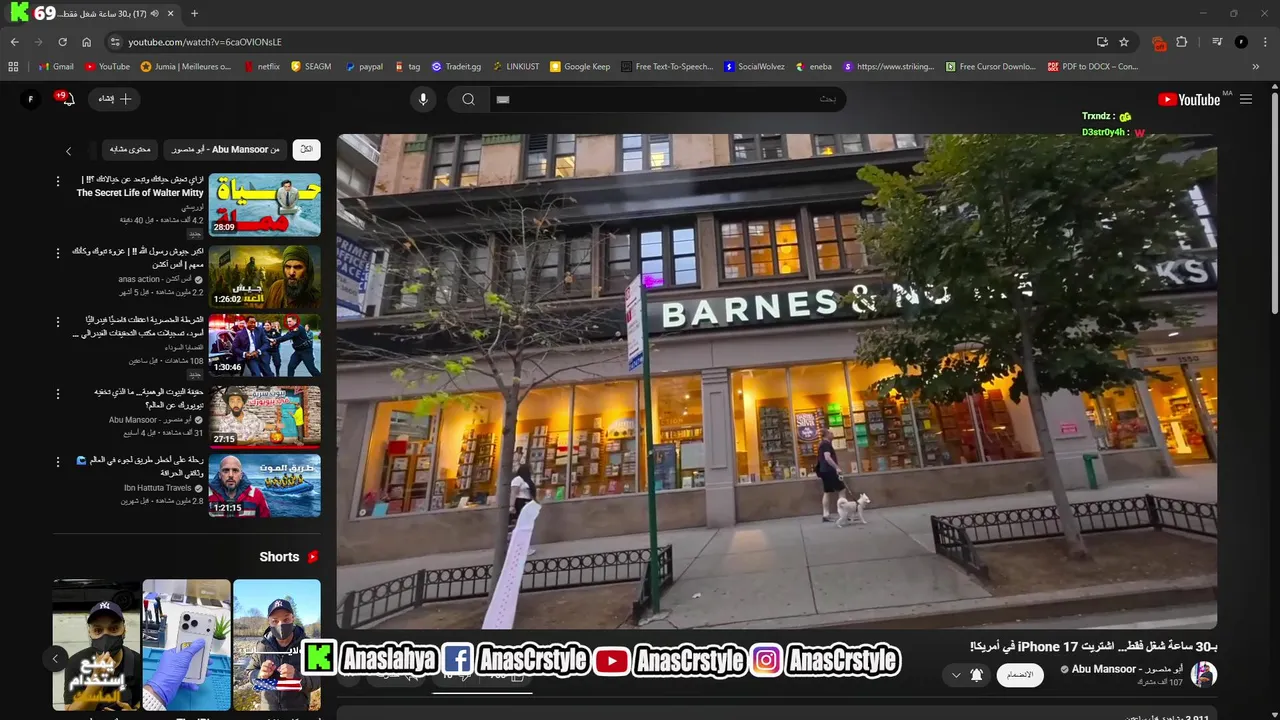This screenshot has height=720, width=1280.
Task: Open the Chrome profile avatar
Action: 1241,42
